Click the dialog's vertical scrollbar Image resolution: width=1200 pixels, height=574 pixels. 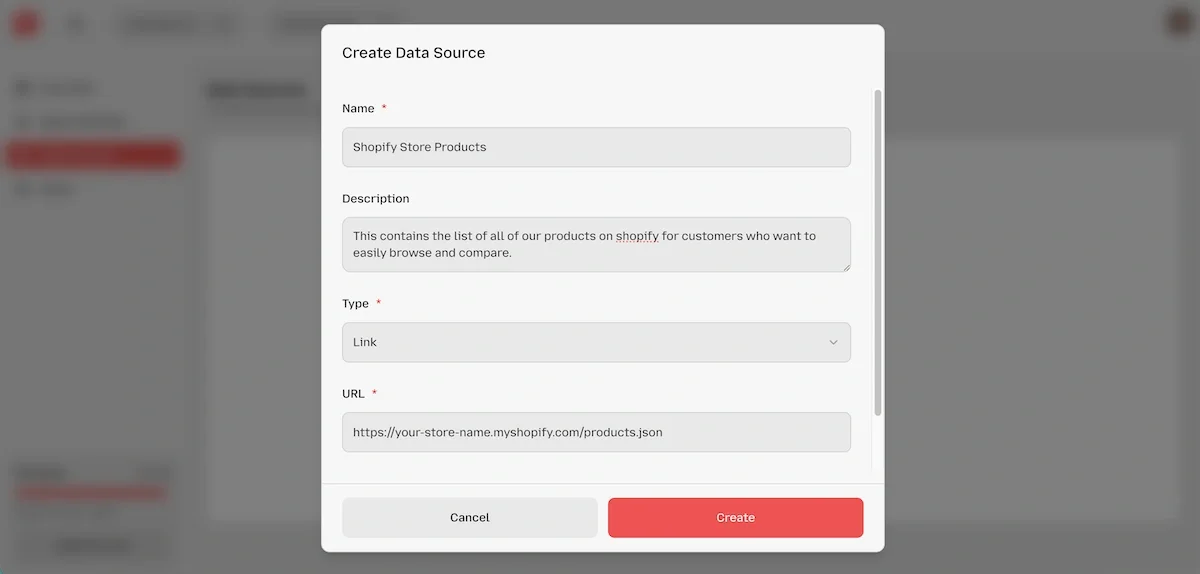pyautogui.click(x=878, y=252)
